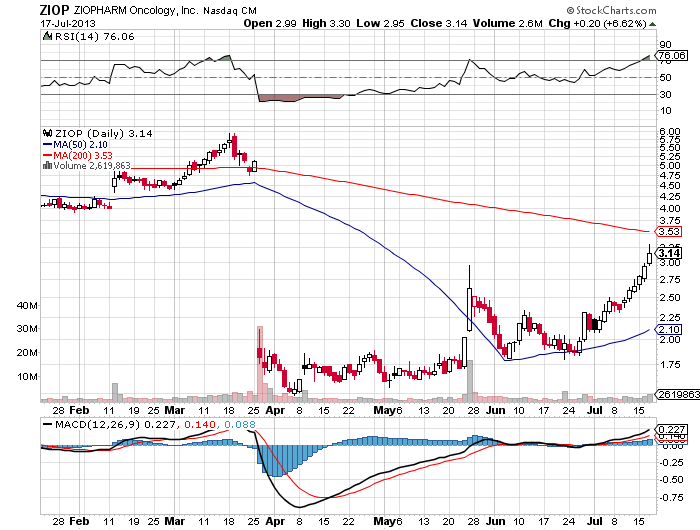Click the candlestick icon before ZIOP (Daily)
This screenshot has width=700, height=530.
(47, 133)
